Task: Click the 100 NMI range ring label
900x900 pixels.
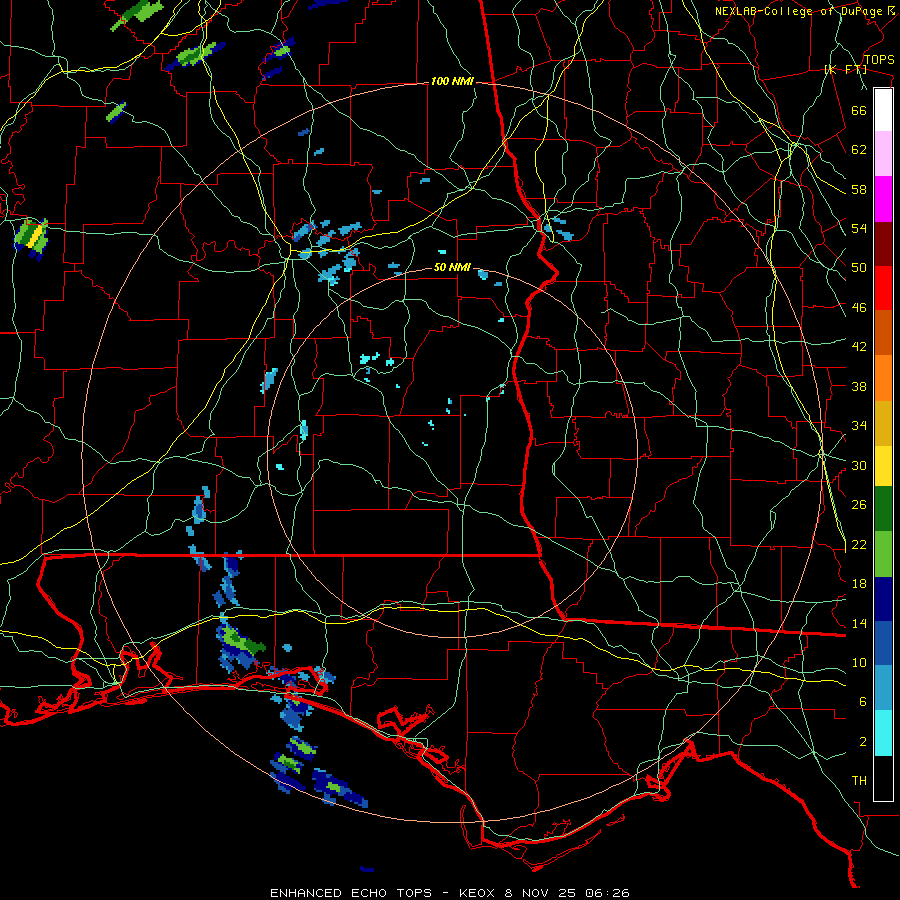Action: pyautogui.click(x=452, y=82)
